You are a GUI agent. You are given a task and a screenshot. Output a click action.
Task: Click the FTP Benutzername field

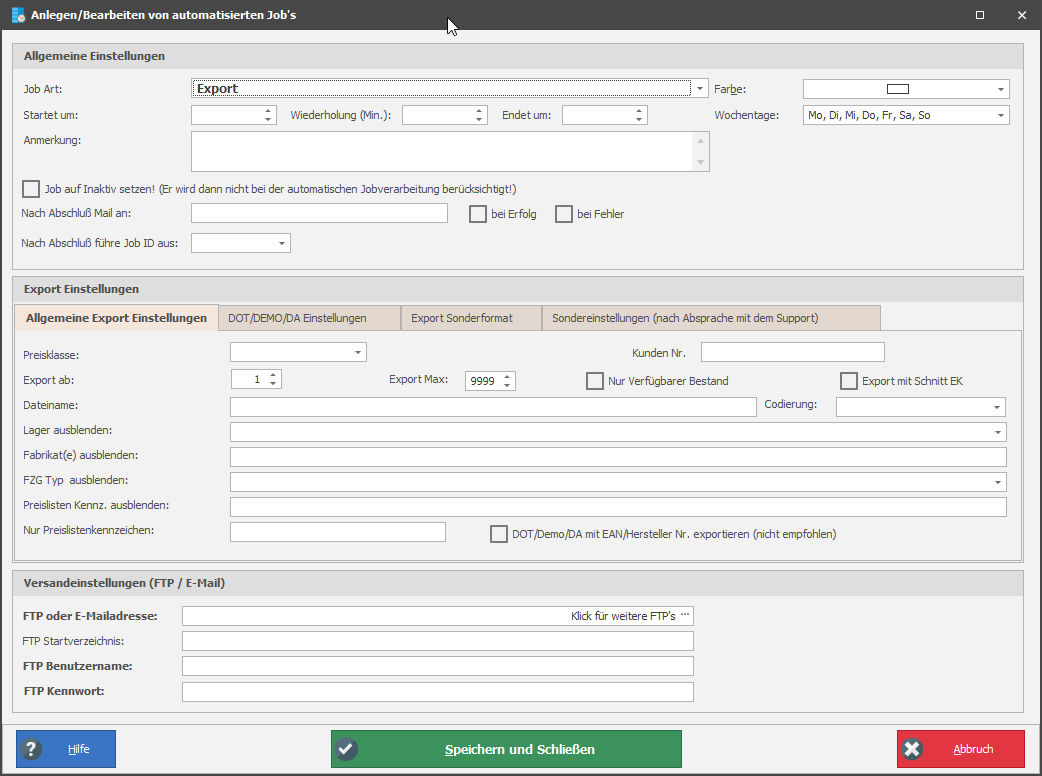coord(437,666)
